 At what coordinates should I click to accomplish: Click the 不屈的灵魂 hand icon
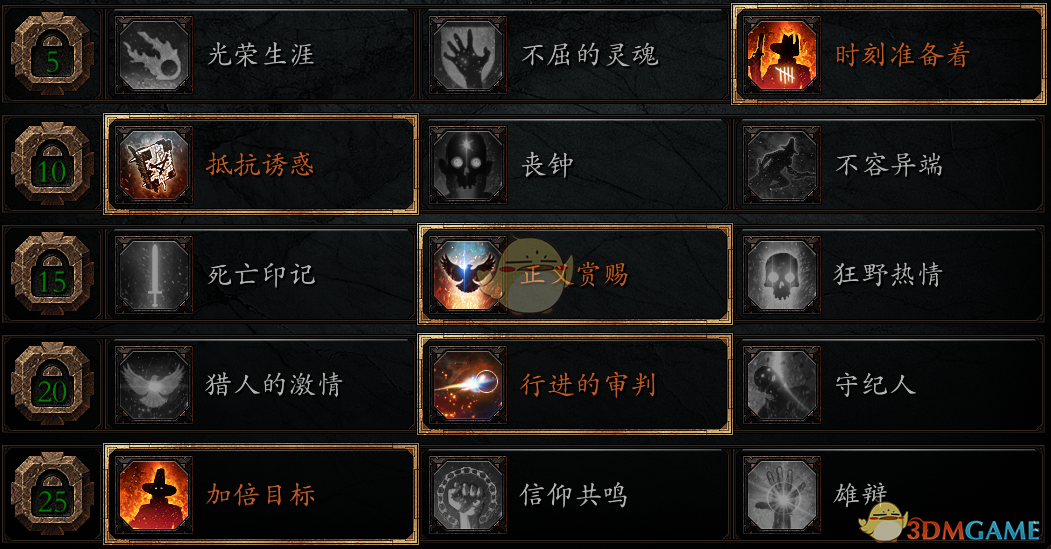click(468, 55)
